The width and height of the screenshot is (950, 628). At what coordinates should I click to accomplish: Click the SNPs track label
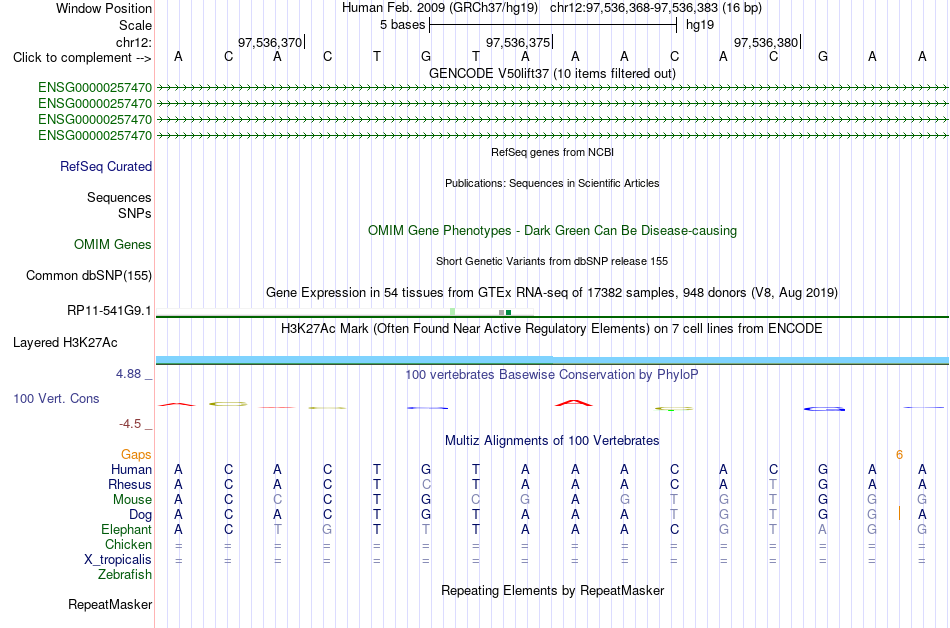pos(135,213)
